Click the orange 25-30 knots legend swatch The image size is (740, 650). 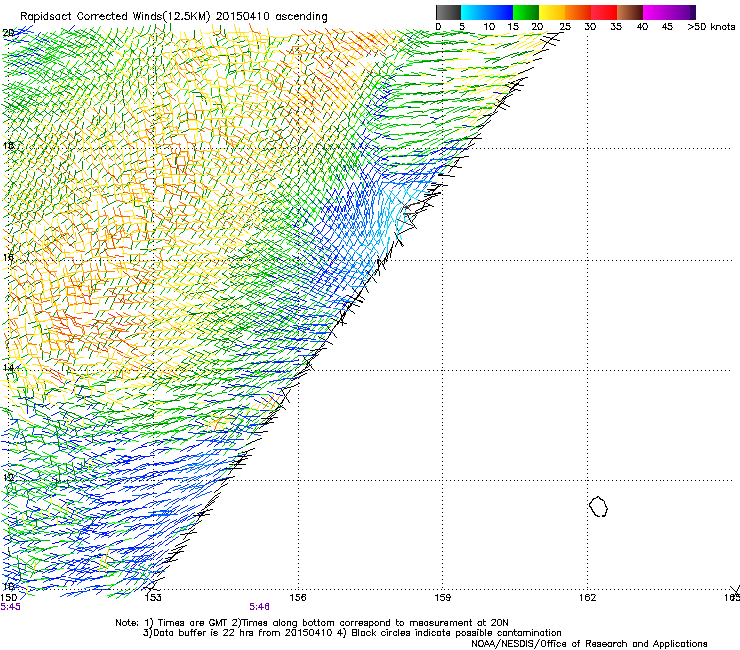[578, 12]
